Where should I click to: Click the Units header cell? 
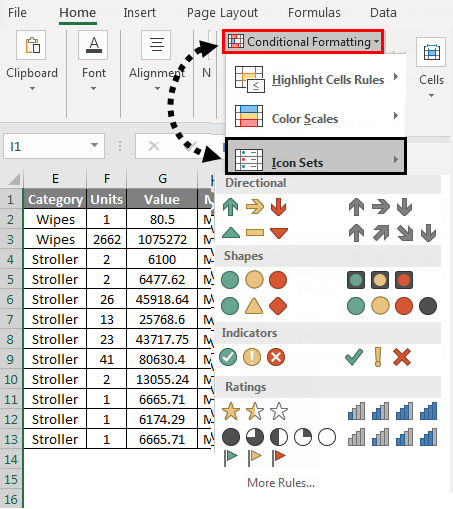[x=107, y=199]
